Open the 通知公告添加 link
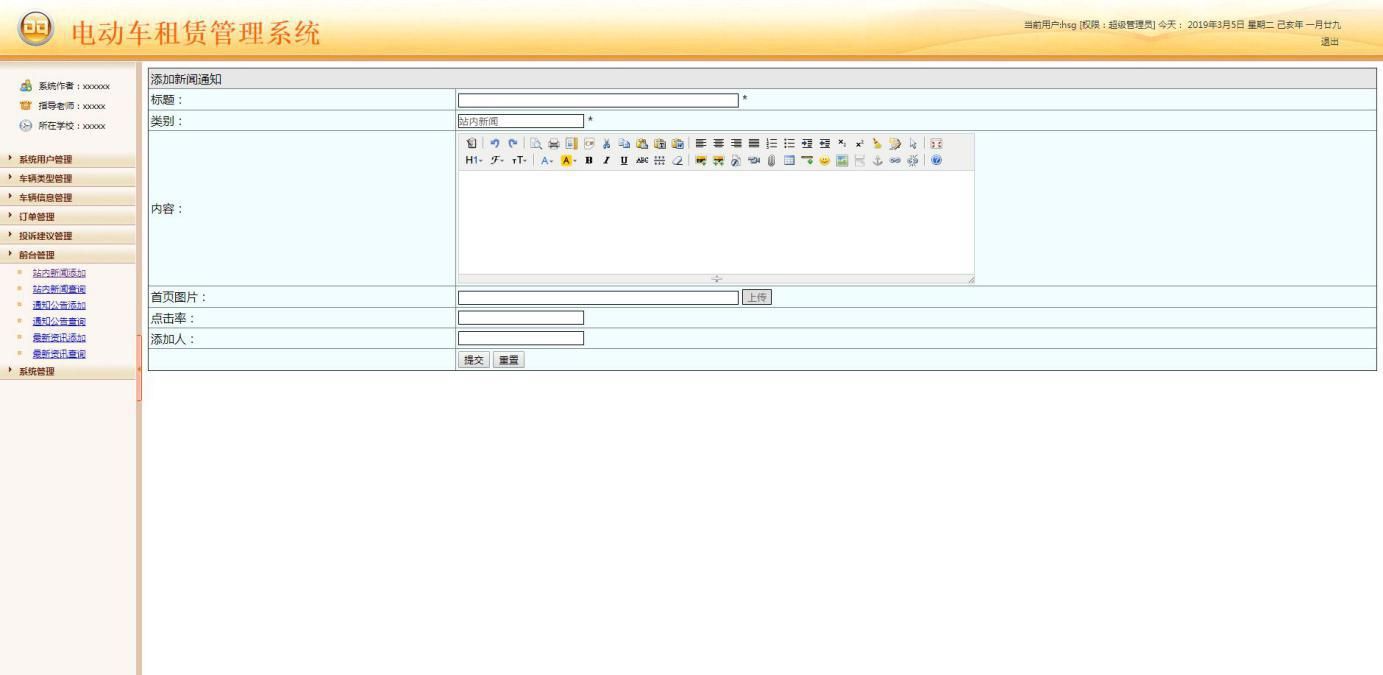This screenshot has width=1383, height=675. [59, 305]
